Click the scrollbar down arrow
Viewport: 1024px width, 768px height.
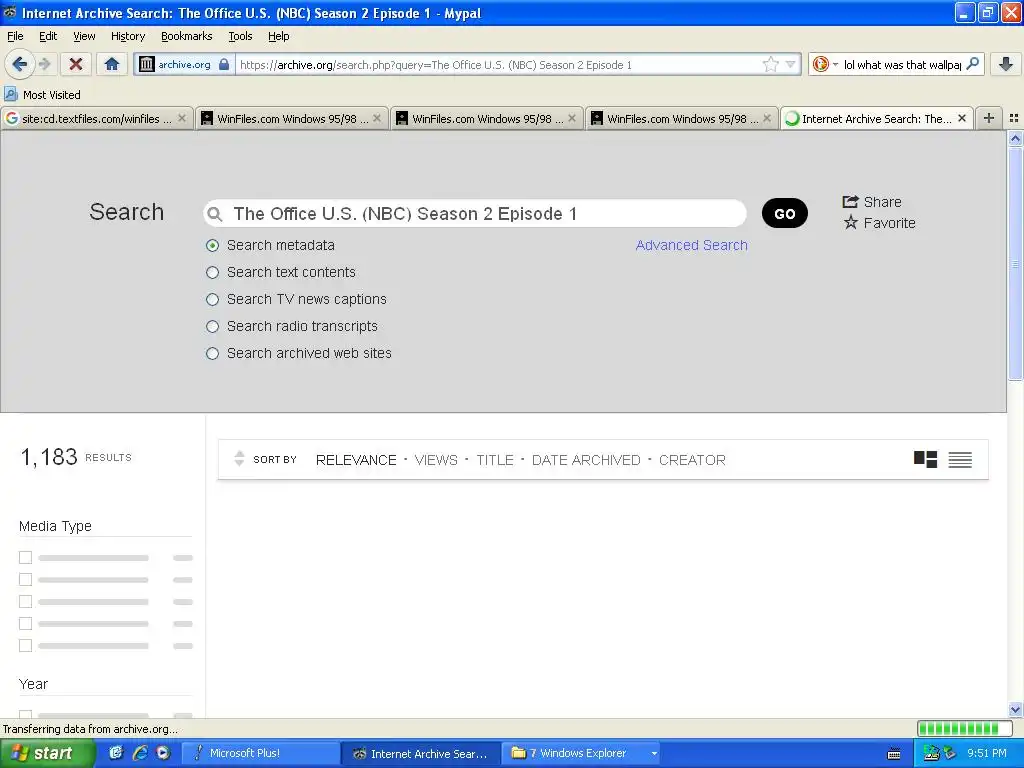click(x=1015, y=710)
